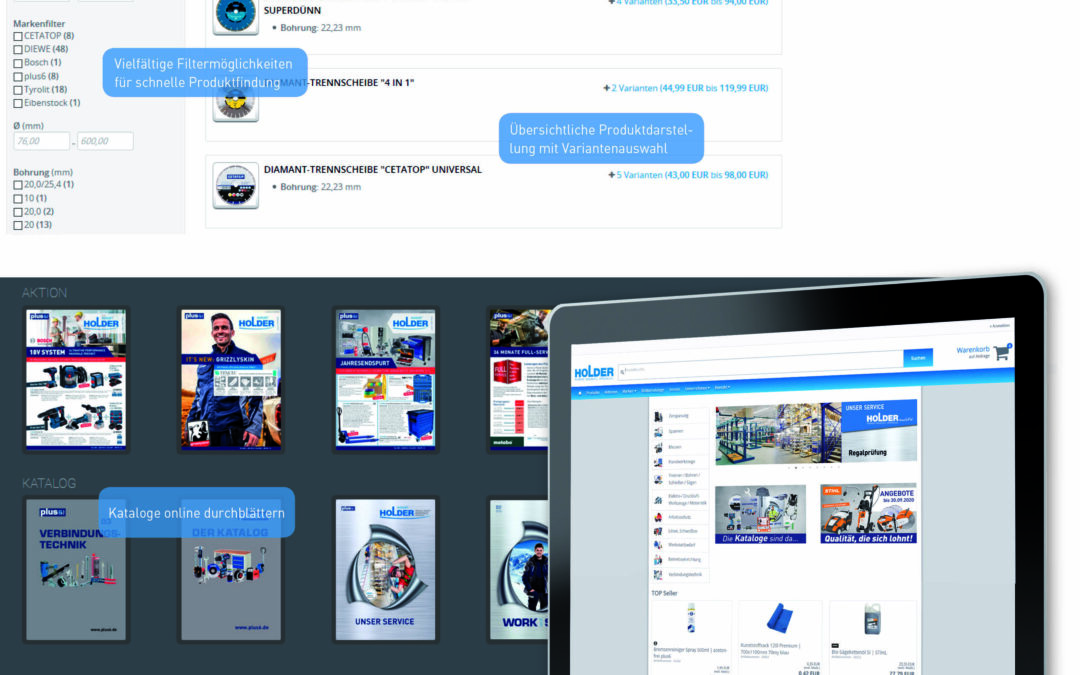Viewport: 1080px width, 675px height.
Task: Open the Unternehmen dropdown in tablet navigation
Action: point(697,388)
